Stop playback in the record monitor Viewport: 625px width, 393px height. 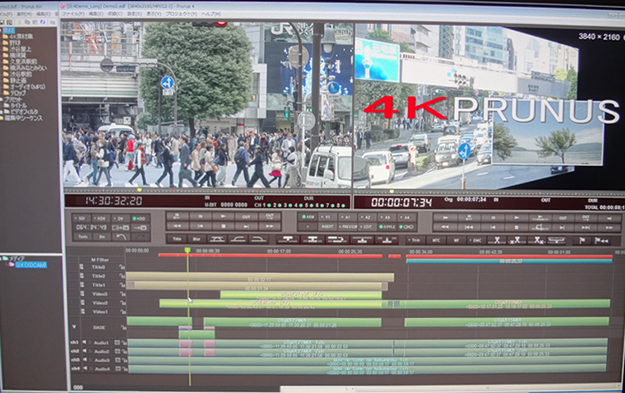click(516, 228)
